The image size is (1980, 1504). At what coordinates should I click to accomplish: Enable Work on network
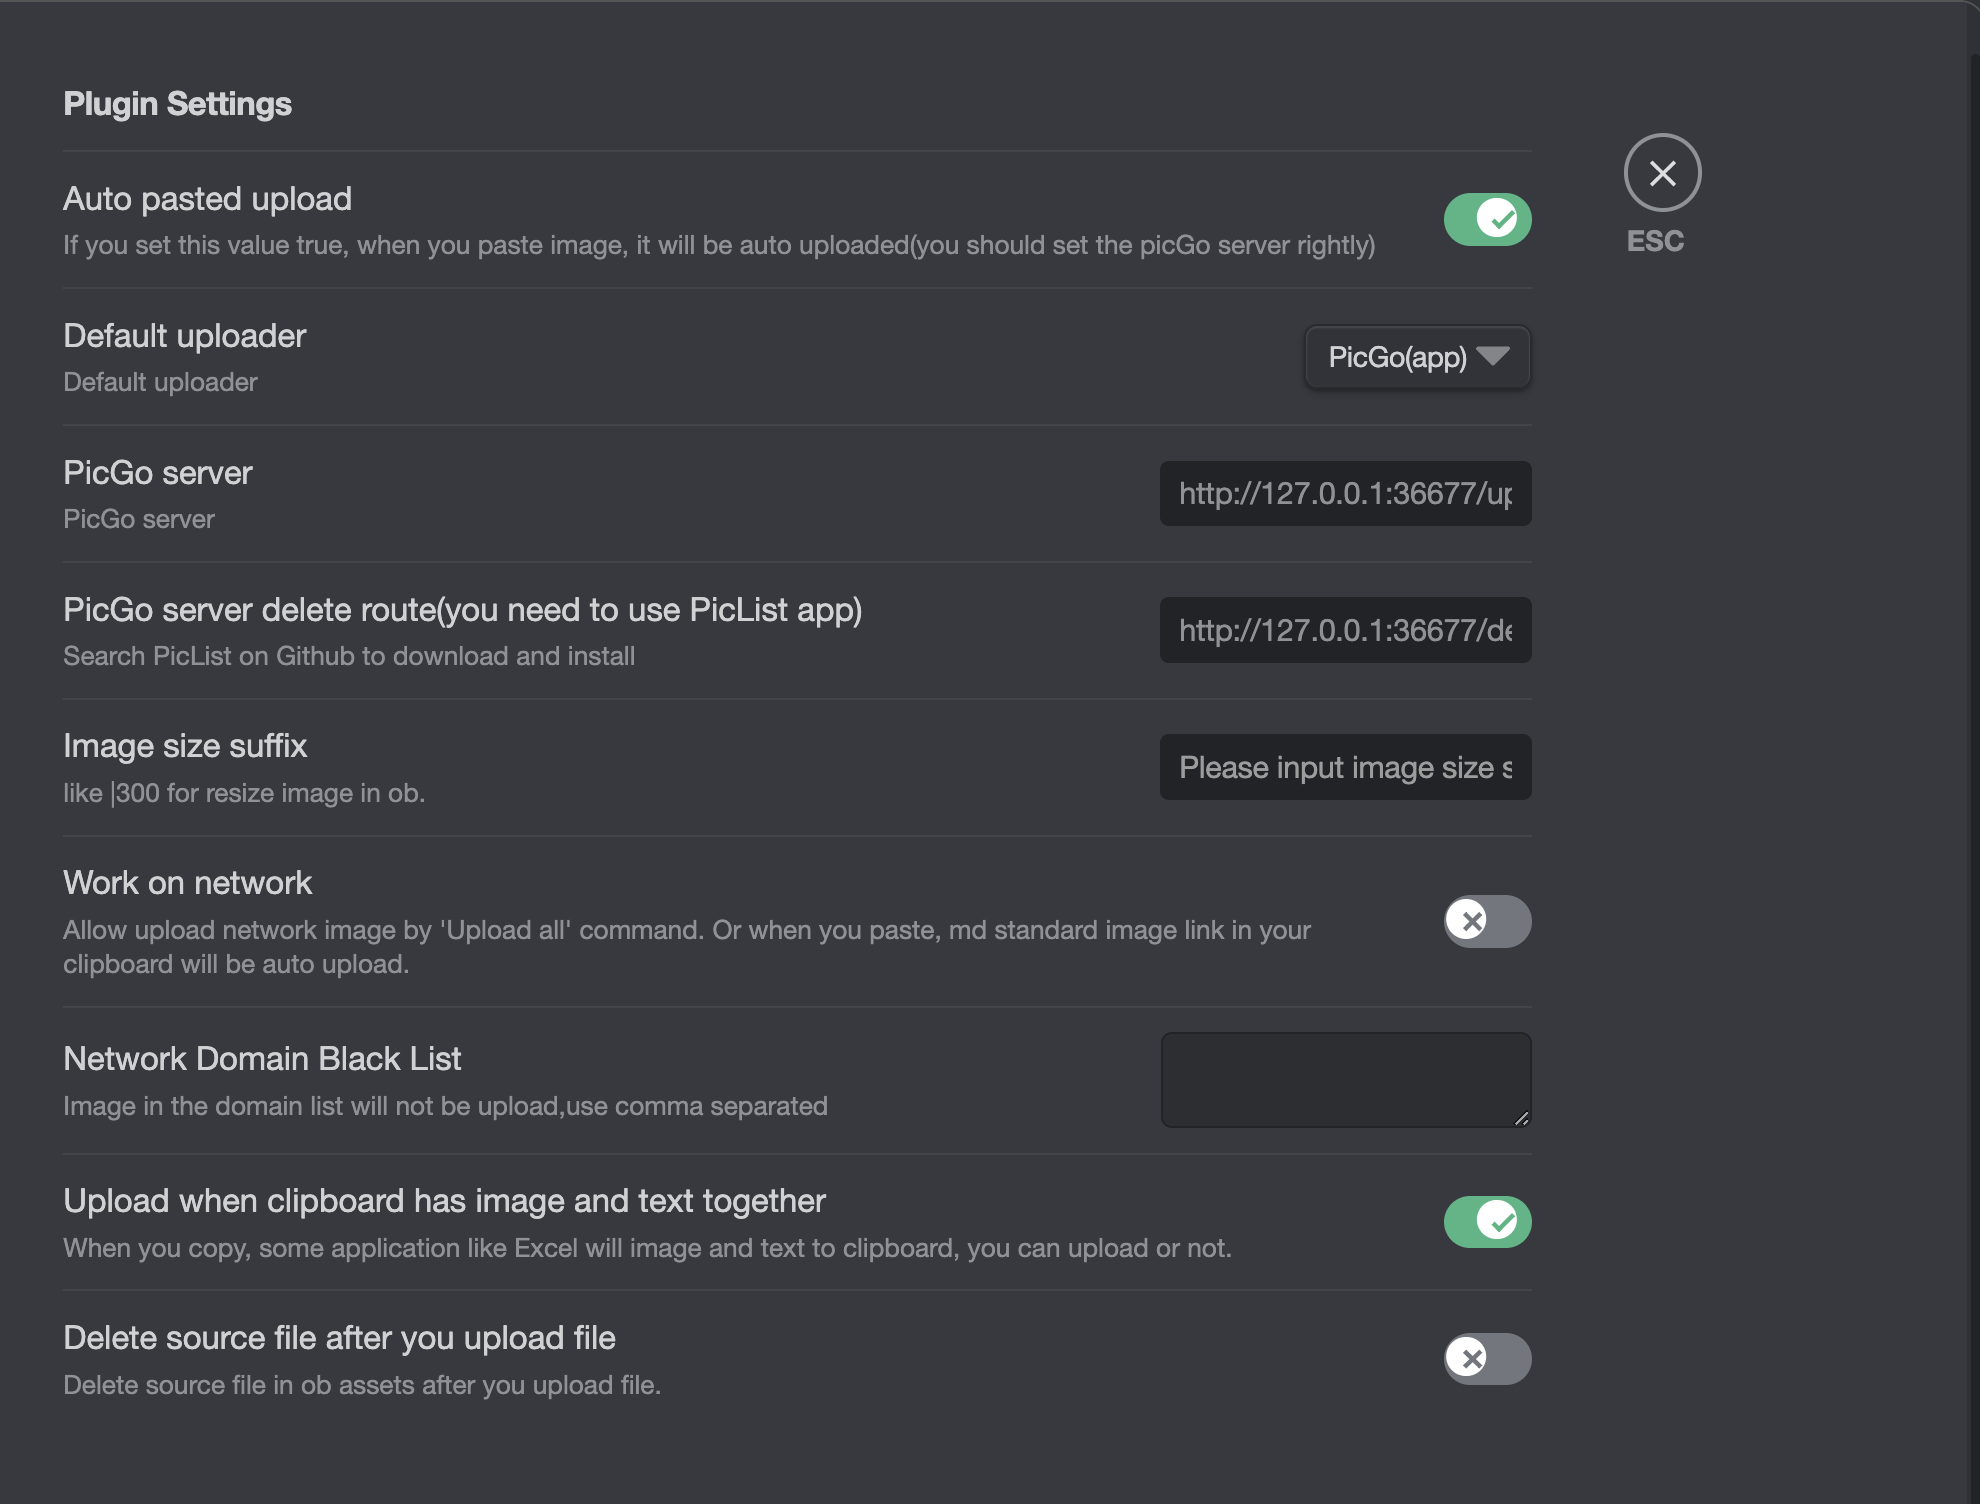tap(1487, 922)
